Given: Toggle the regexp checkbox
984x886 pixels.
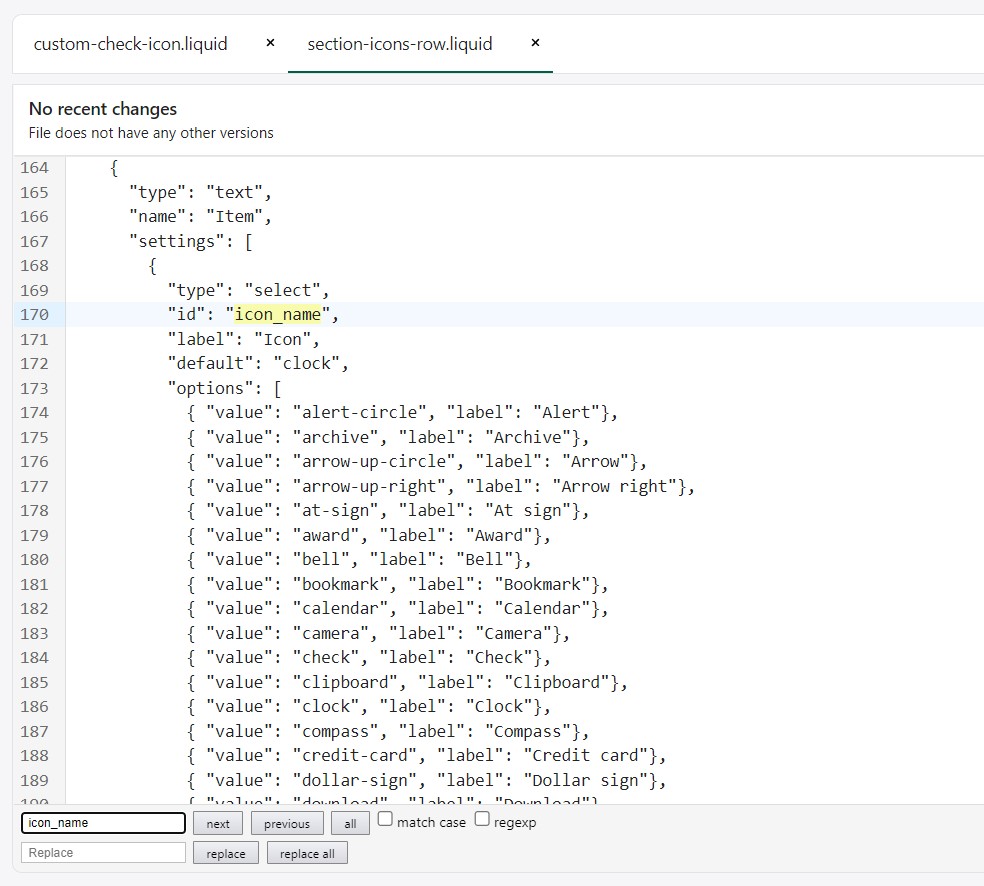Looking at the screenshot, I should point(482,819).
